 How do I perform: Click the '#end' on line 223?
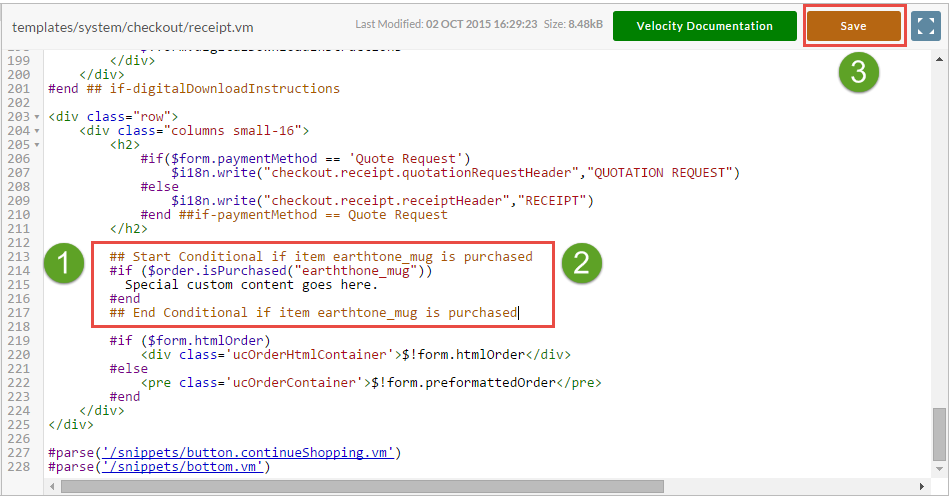(125, 396)
